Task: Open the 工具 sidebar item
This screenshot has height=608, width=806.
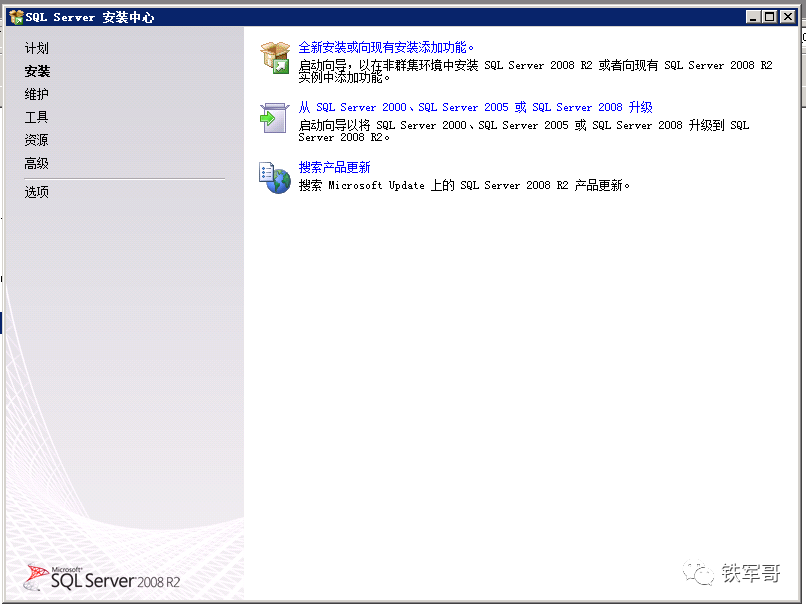Action: [x=37, y=117]
